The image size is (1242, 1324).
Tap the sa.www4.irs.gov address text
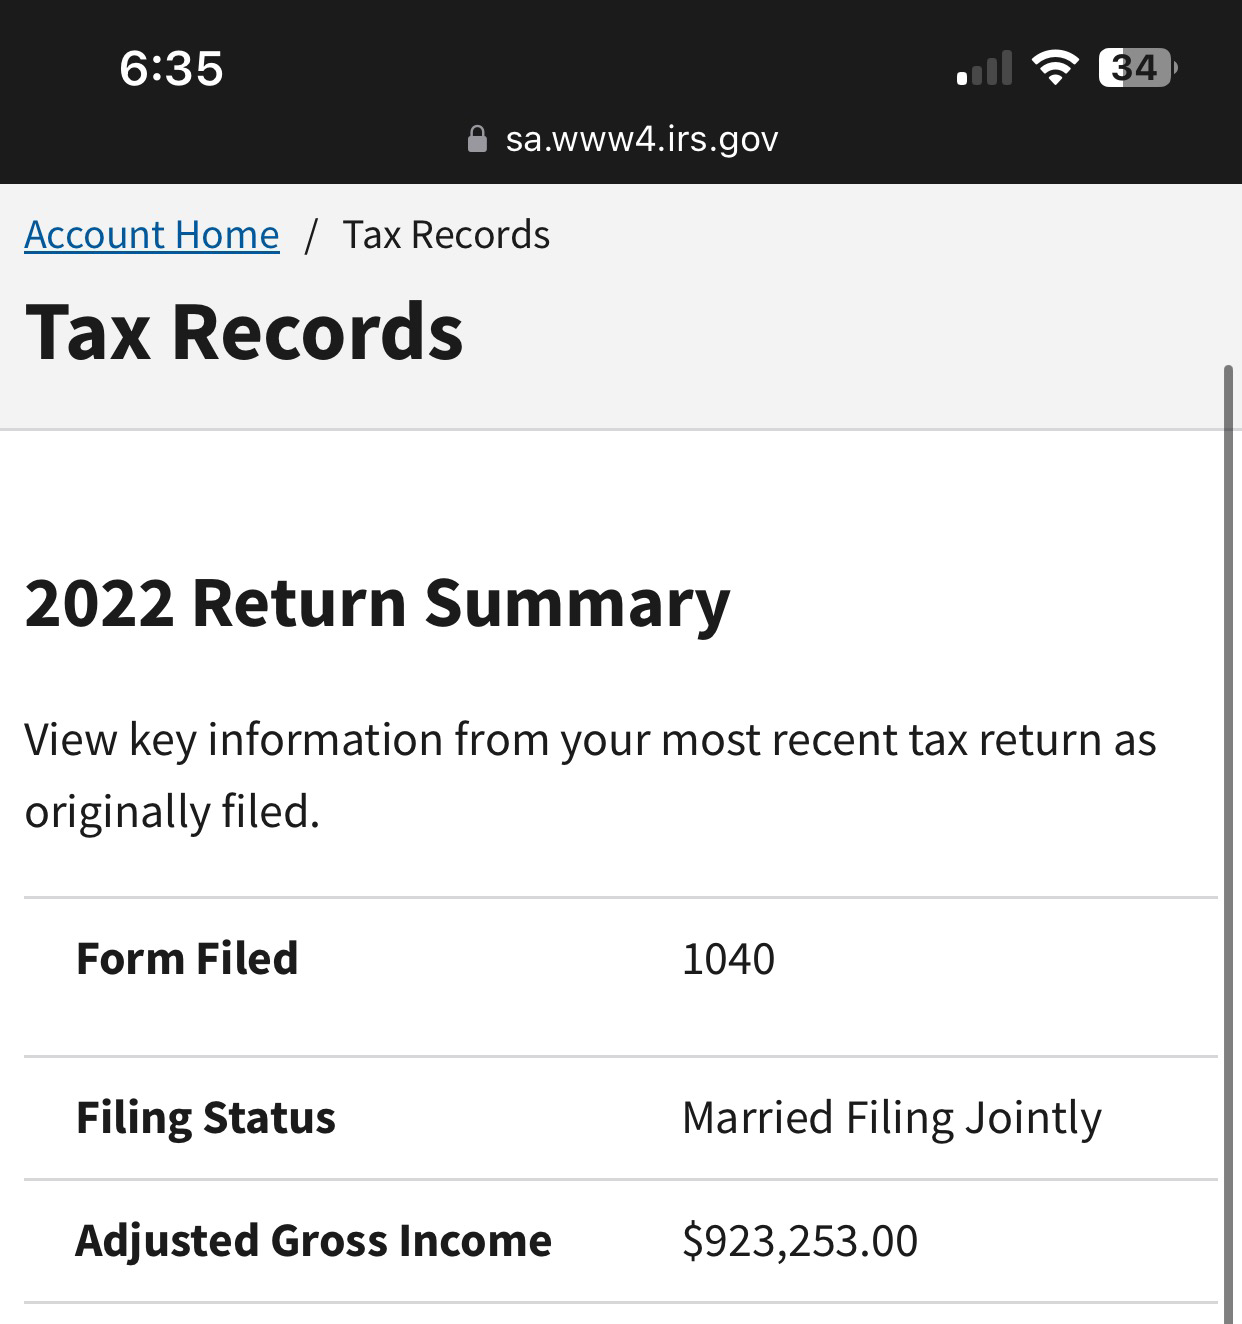tap(642, 139)
